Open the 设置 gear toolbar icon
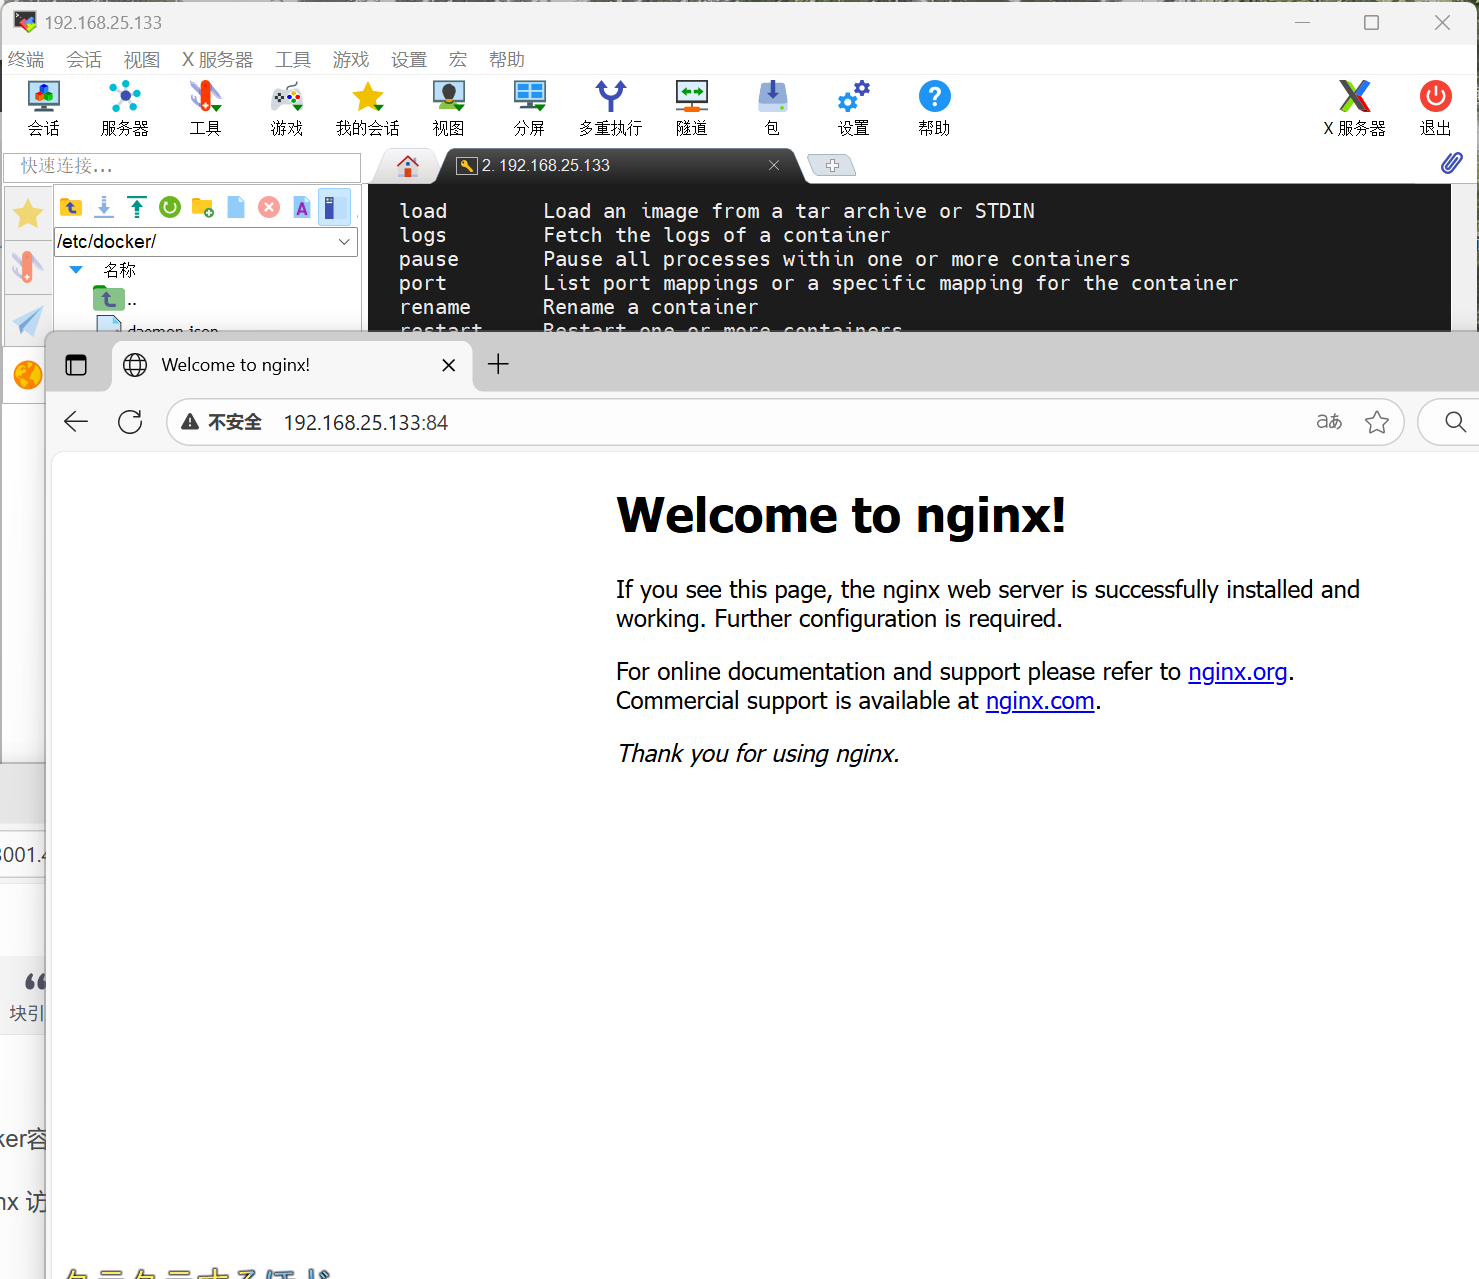 click(x=853, y=108)
